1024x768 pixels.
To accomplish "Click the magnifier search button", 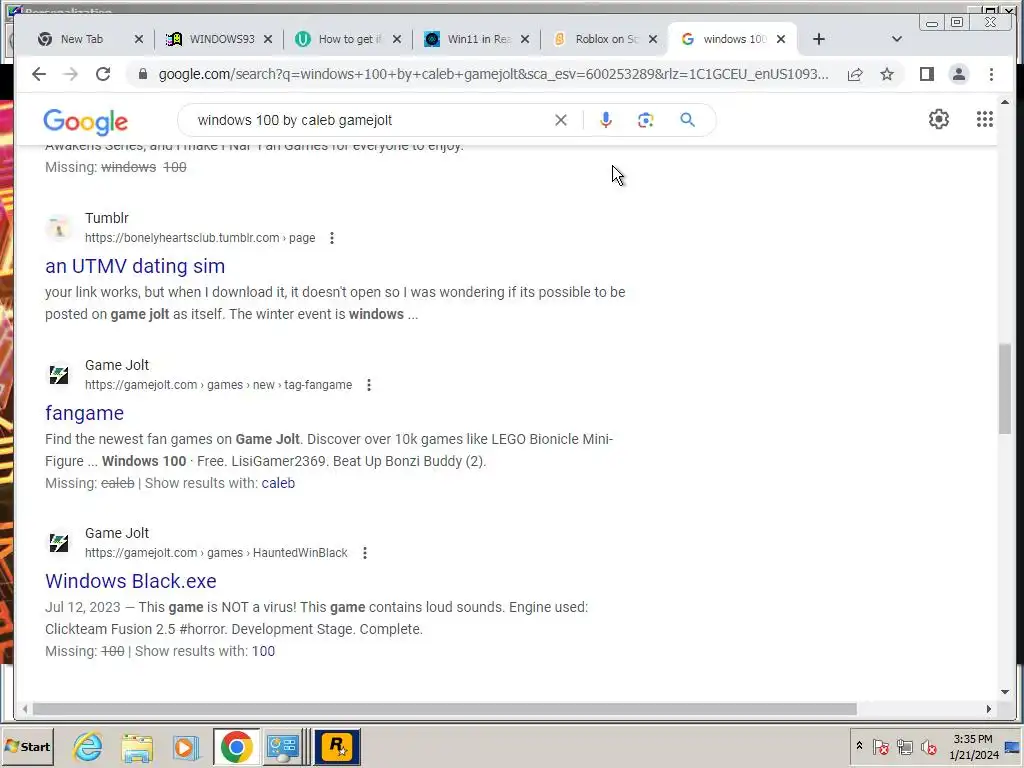I will 687,120.
